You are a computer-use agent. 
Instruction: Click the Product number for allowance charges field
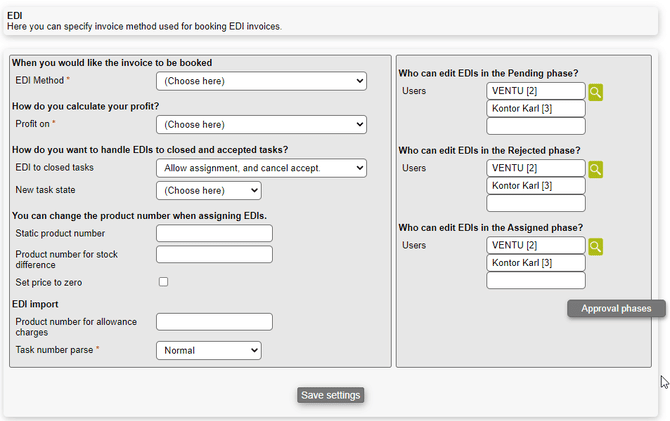click(215, 322)
